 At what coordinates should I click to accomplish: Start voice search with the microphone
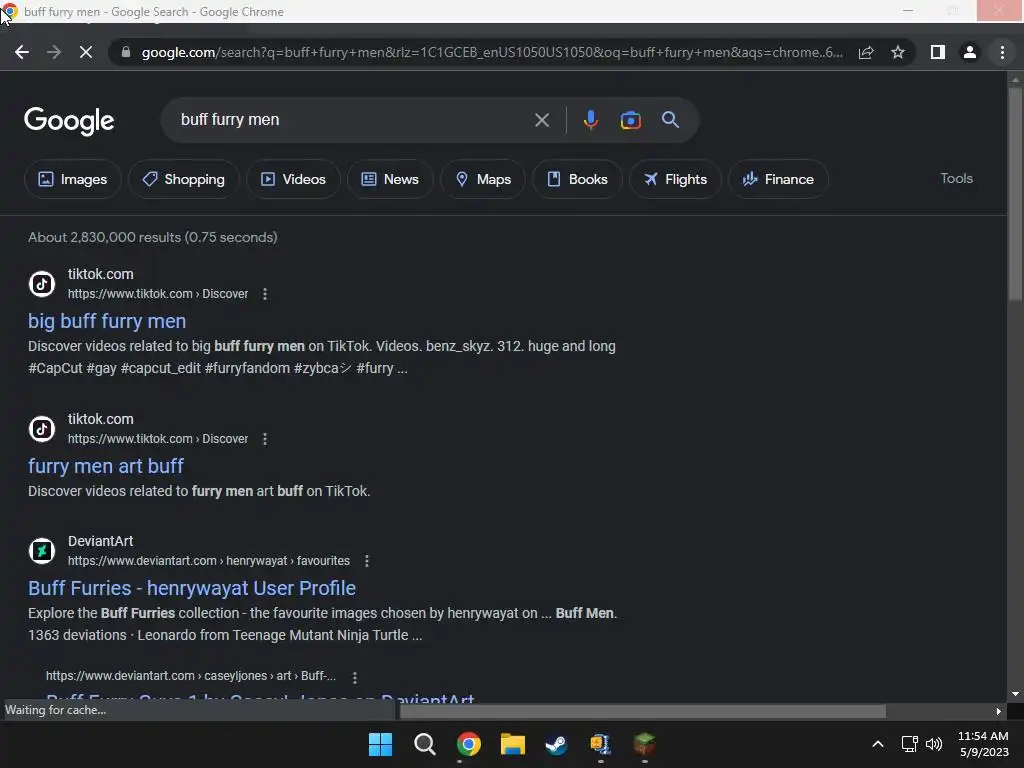click(x=590, y=120)
